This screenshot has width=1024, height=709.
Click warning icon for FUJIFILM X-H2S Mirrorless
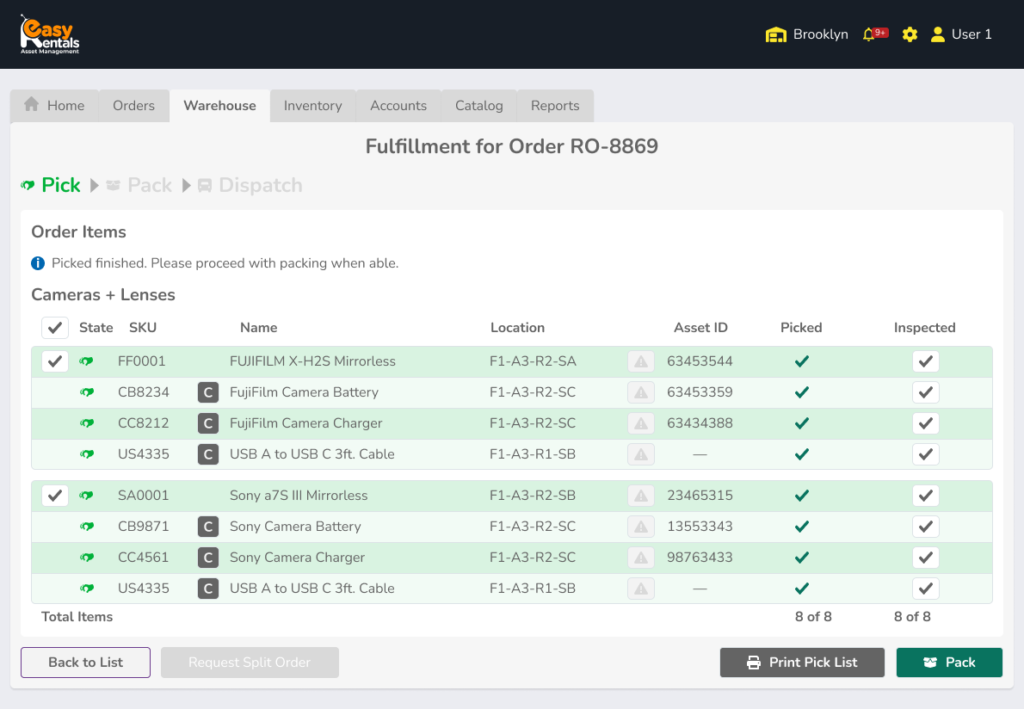641,361
